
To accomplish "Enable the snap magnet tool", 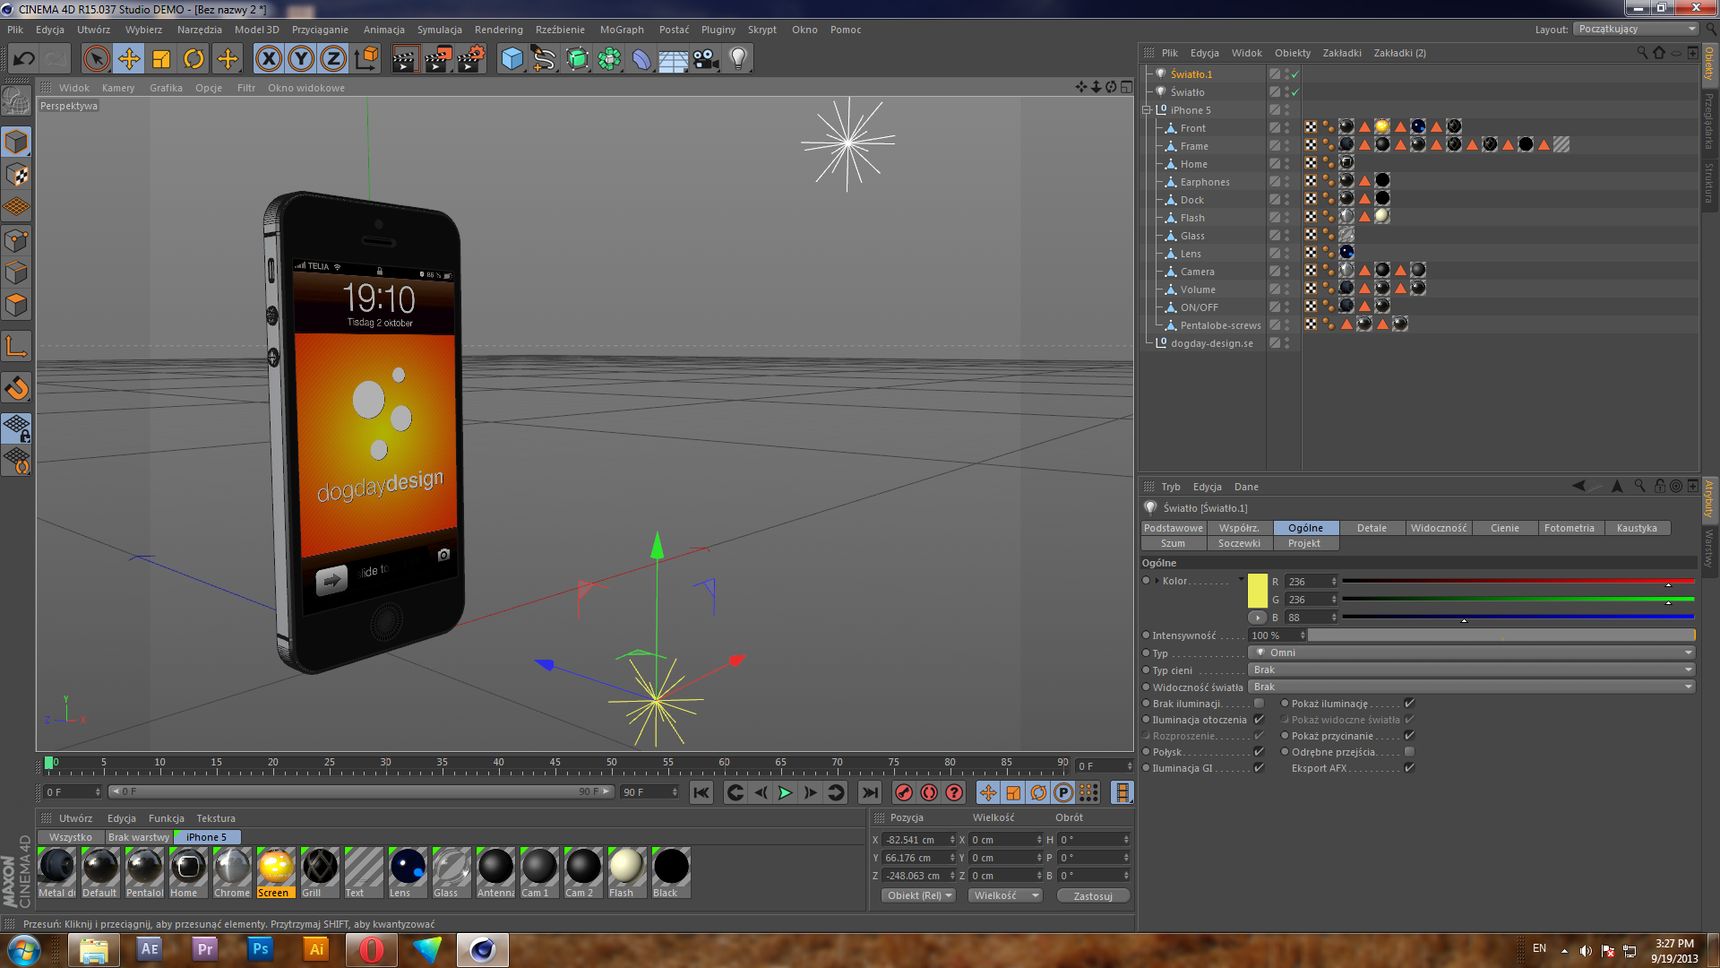I will coord(17,389).
